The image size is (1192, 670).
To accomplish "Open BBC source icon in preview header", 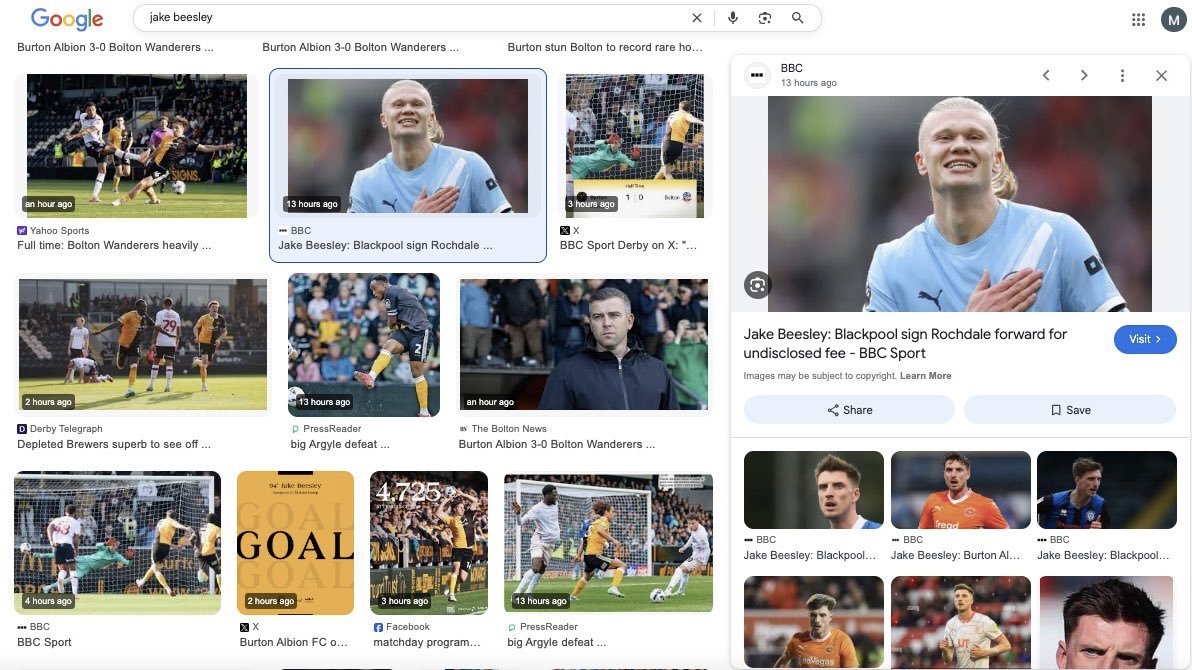I will pos(757,75).
